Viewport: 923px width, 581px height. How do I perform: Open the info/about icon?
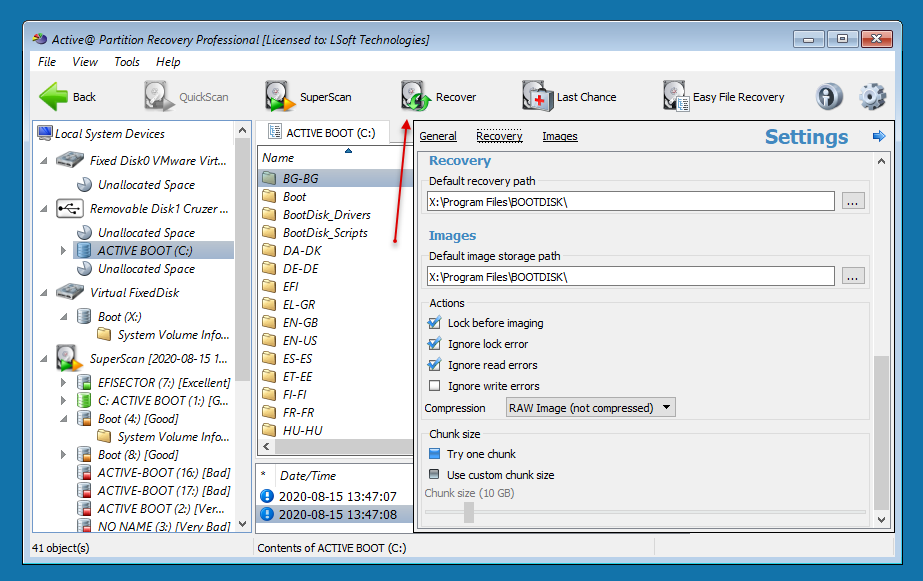tap(829, 97)
